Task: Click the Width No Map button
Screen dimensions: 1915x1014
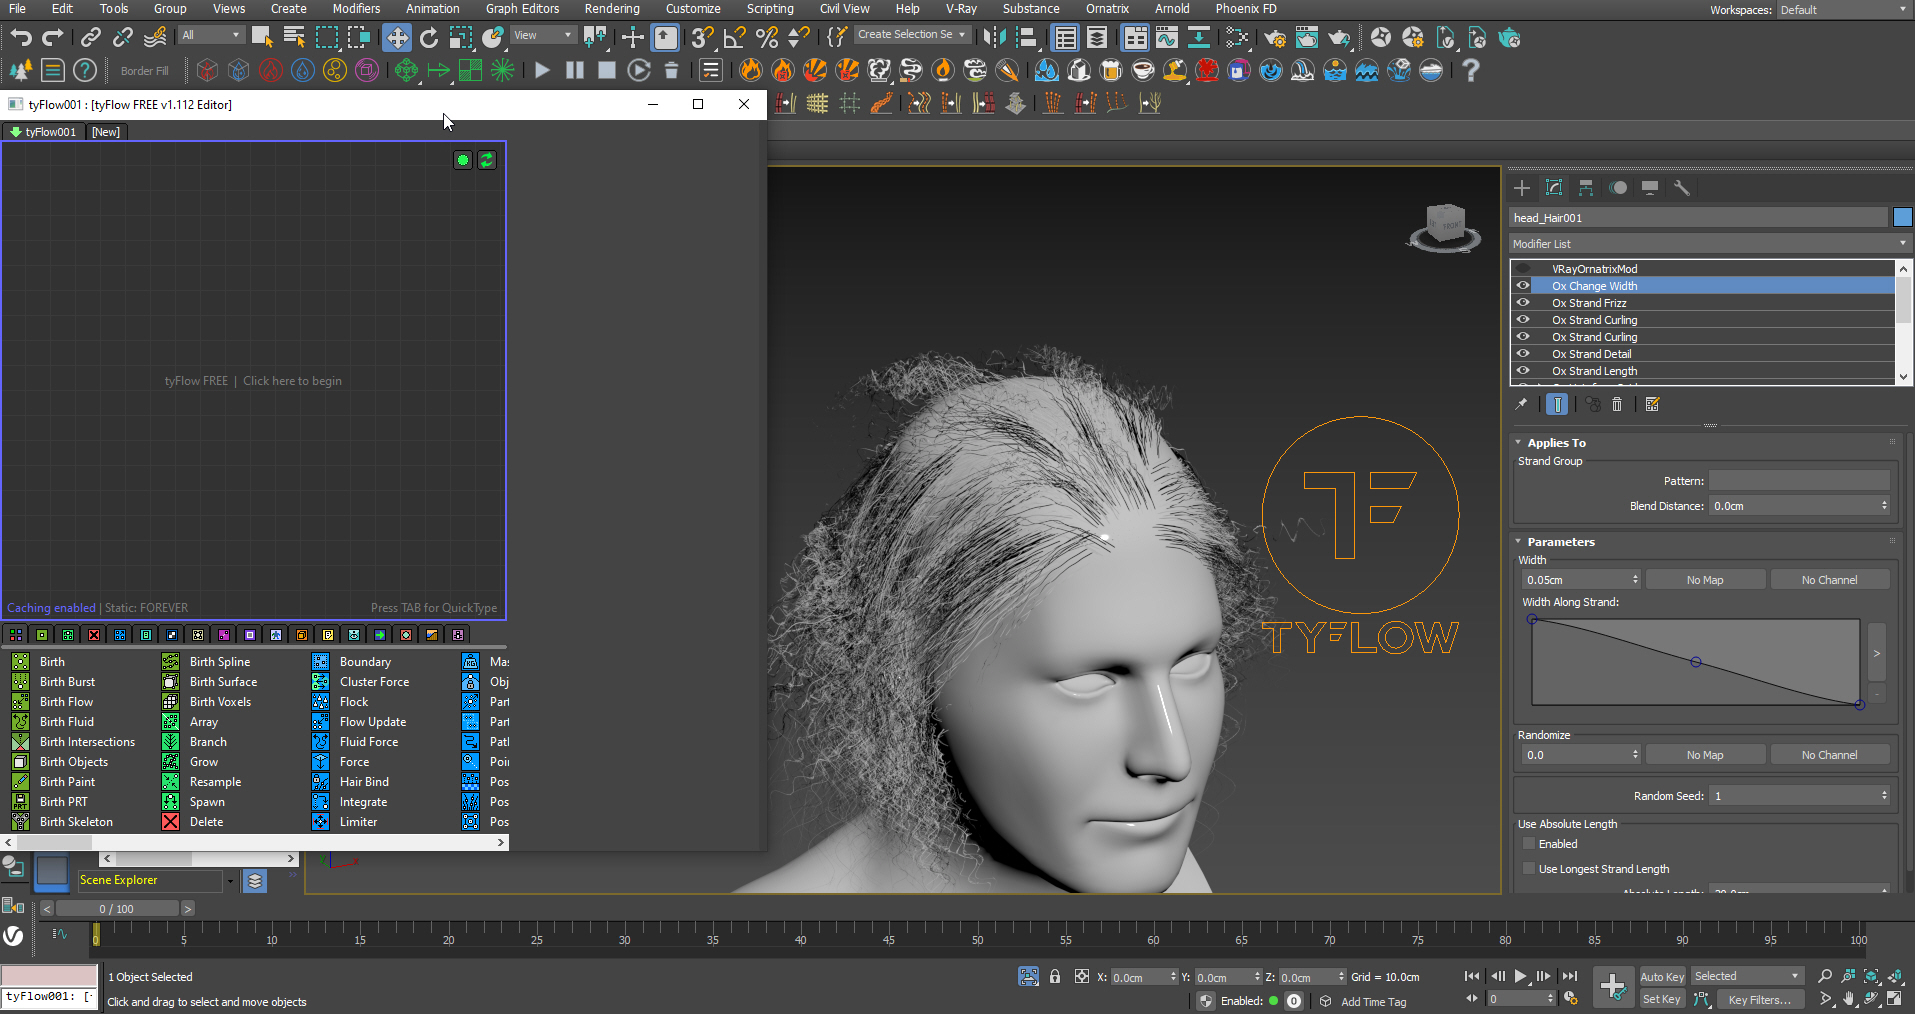Action: coord(1705,580)
